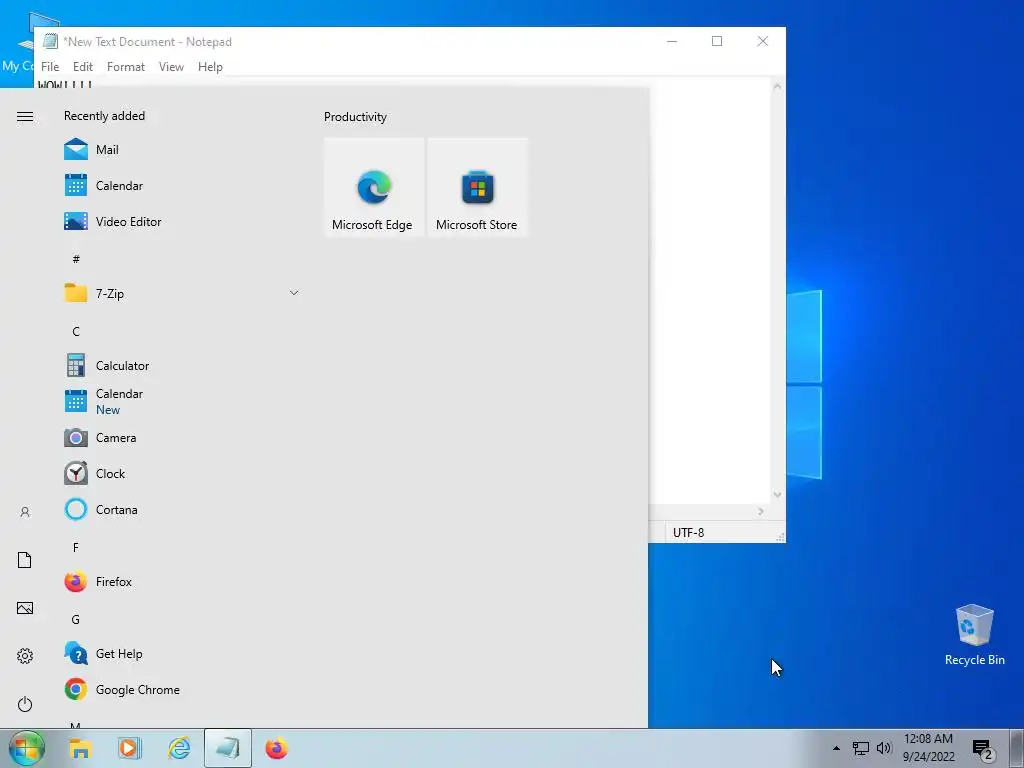Image resolution: width=1024 pixels, height=768 pixels.
Task: Launch Cortana from app list
Action: (x=182, y=509)
